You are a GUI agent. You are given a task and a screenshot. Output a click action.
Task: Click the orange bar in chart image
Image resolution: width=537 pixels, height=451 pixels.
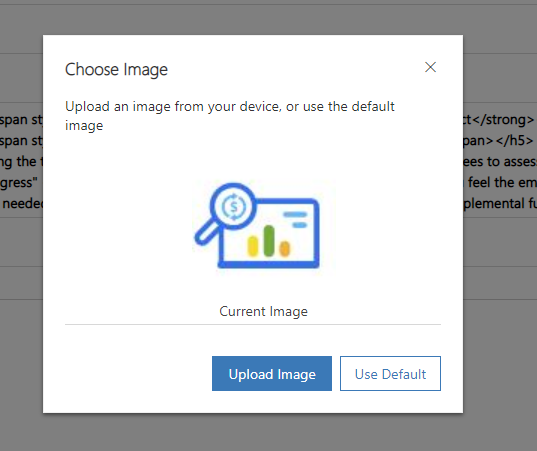(285, 249)
